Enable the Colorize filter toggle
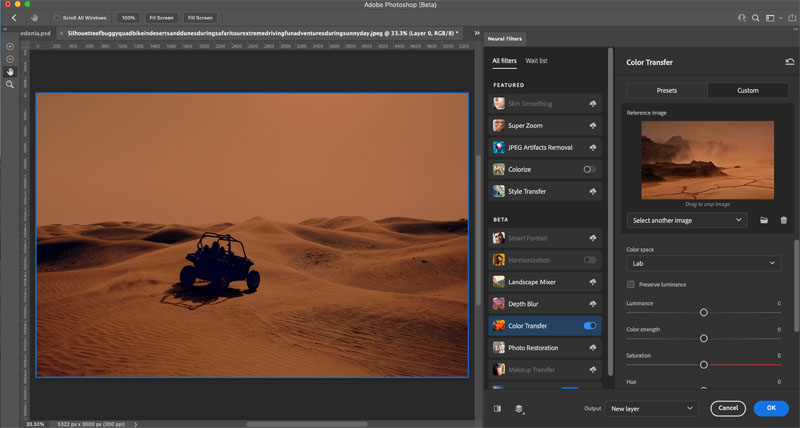This screenshot has width=800, height=428. 590,169
